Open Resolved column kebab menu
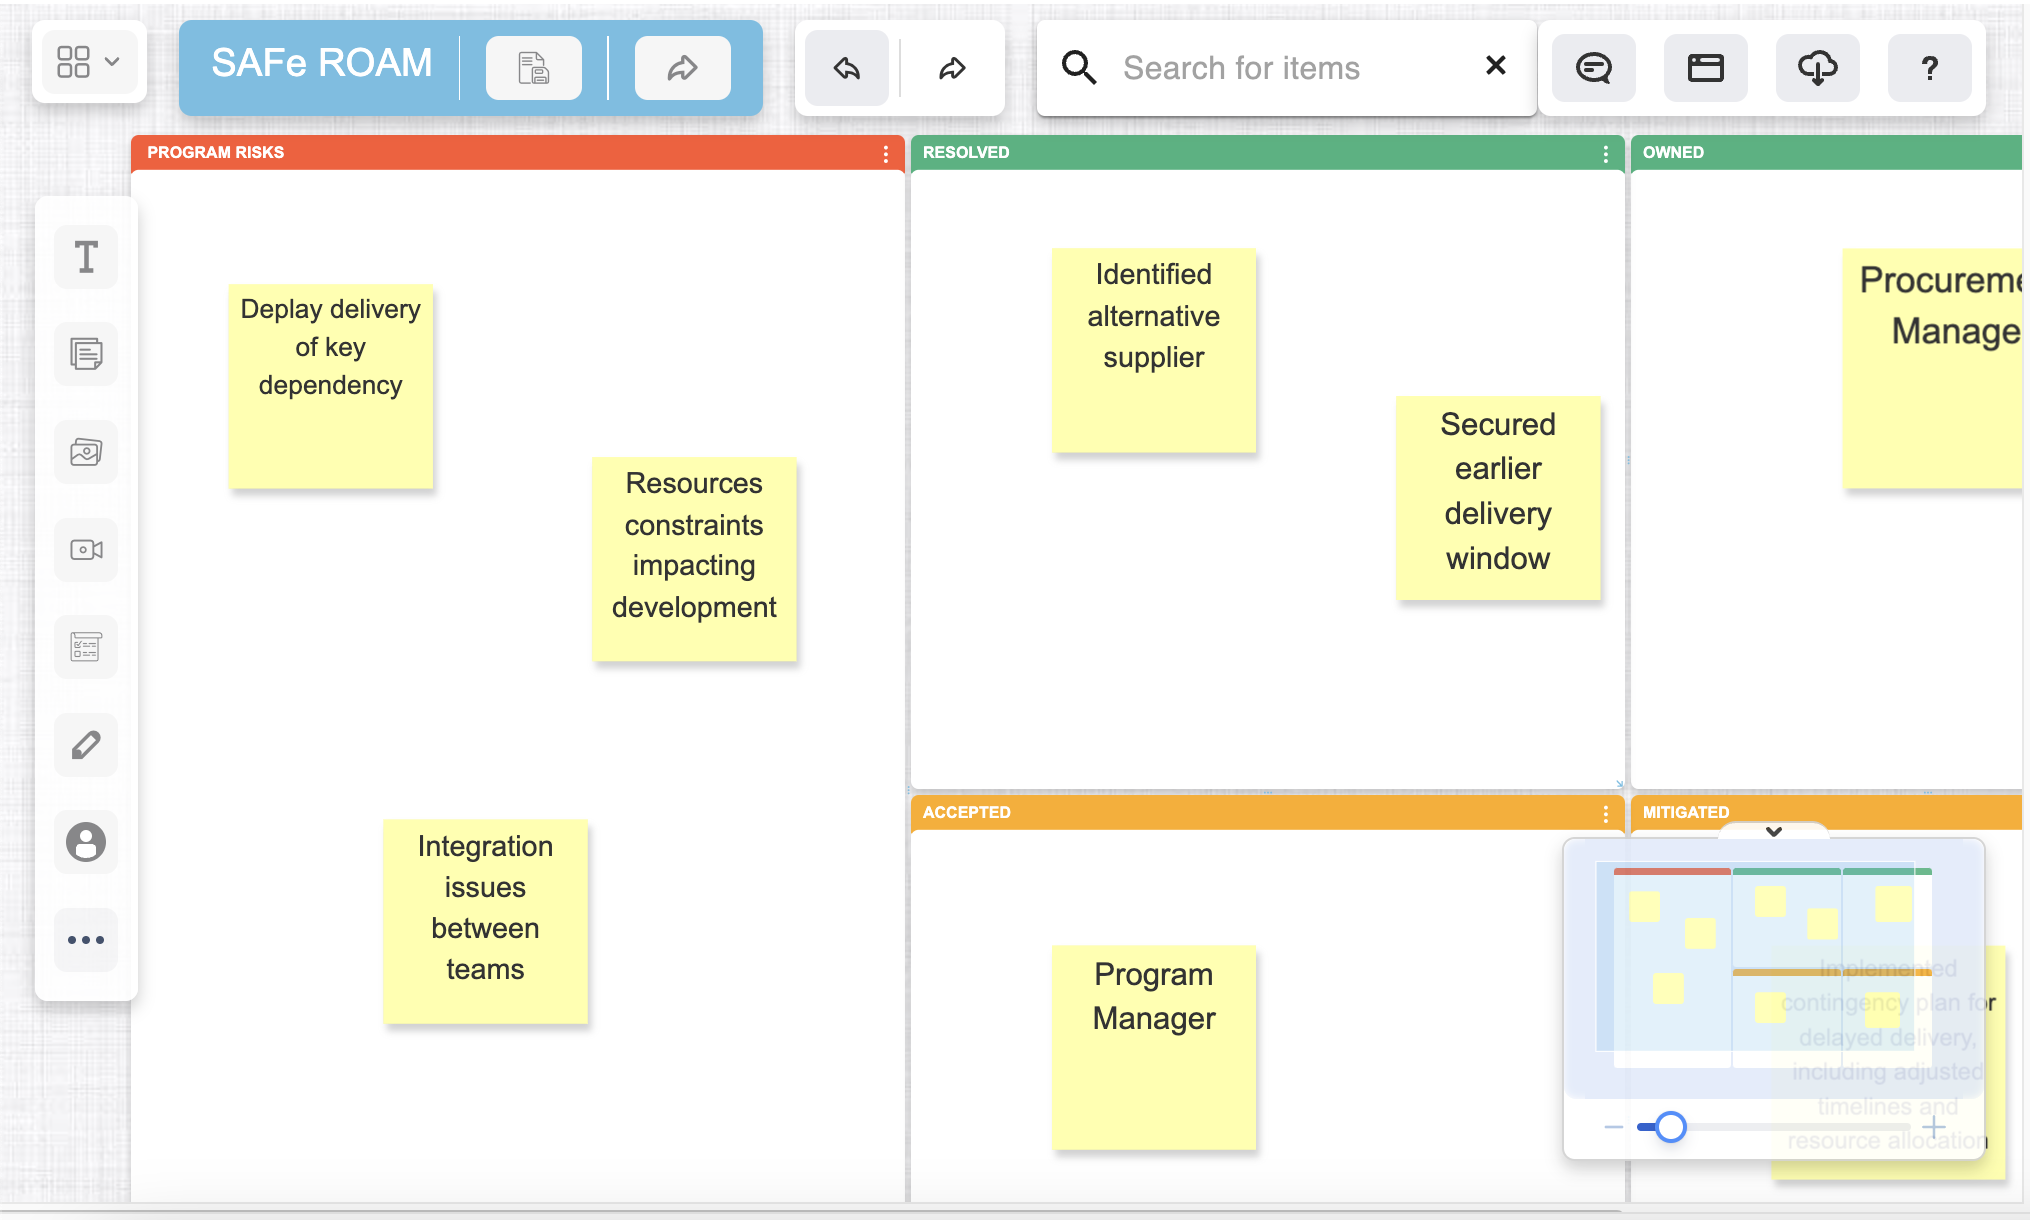This screenshot has height=1220, width=2030. [x=1606, y=154]
